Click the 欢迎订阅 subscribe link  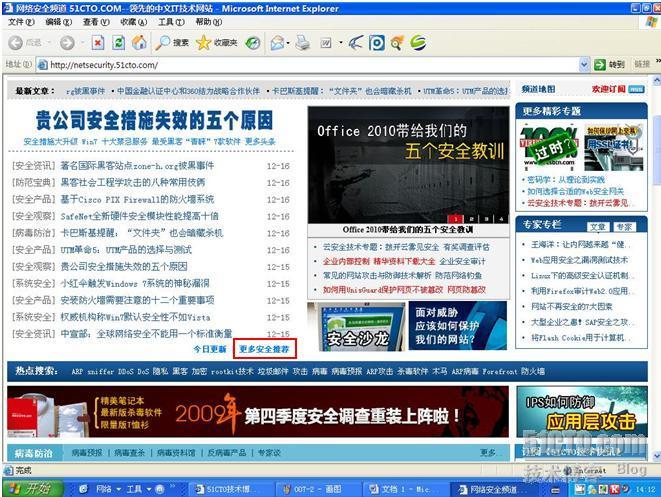click(609, 89)
